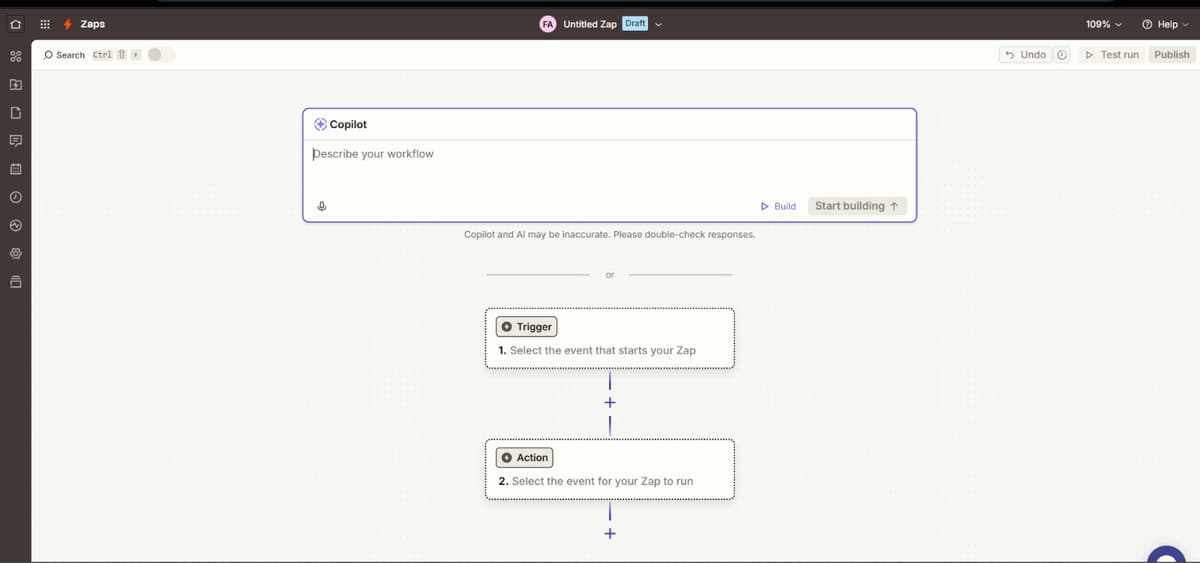Click the Action badge button

(525, 458)
